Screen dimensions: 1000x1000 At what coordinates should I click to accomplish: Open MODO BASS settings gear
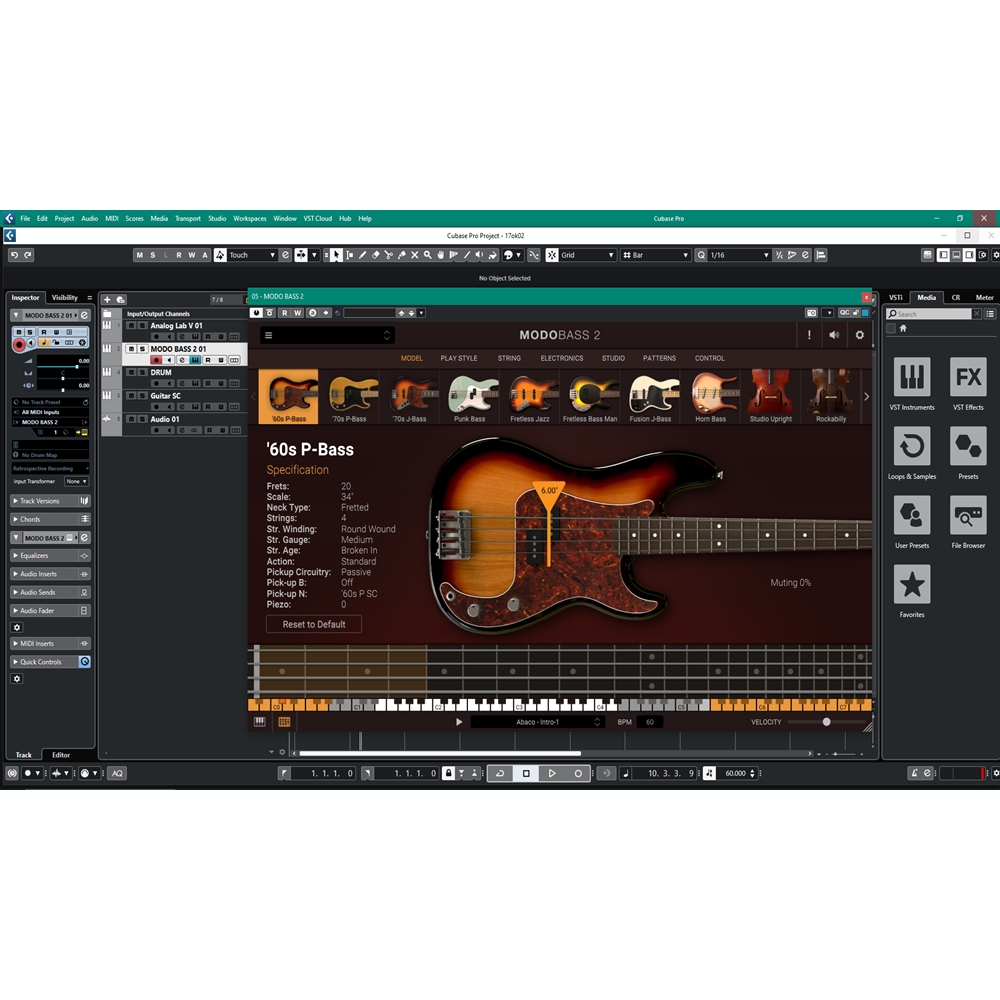click(860, 335)
